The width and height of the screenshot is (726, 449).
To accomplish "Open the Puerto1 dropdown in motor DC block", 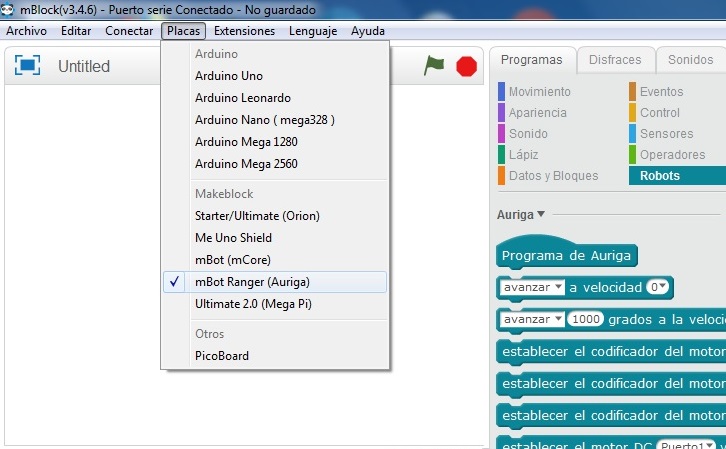I will click(691, 445).
